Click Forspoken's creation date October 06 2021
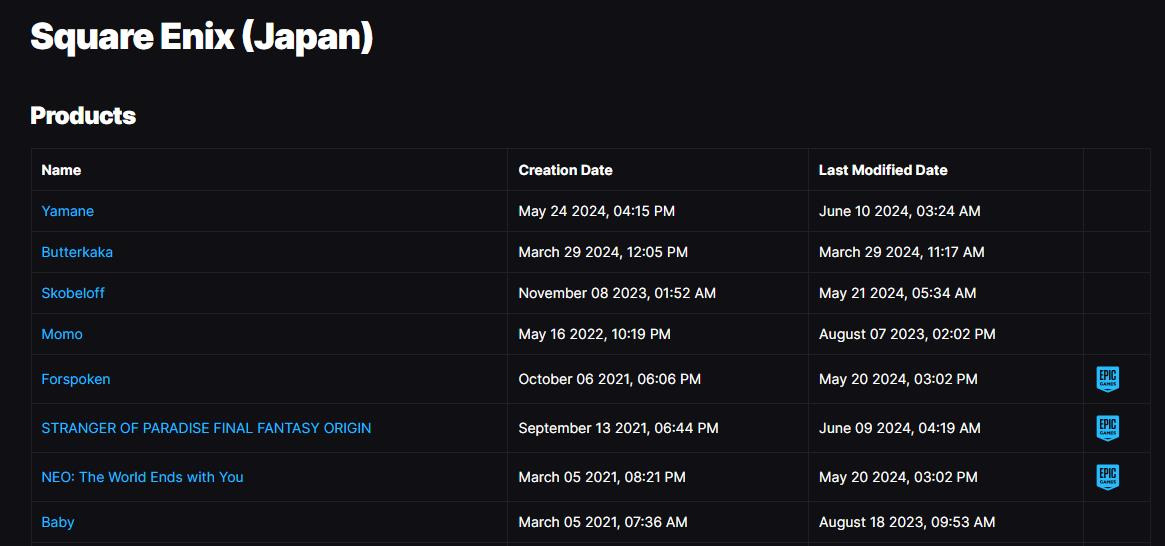This screenshot has width=1165, height=546. [x=609, y=379]
